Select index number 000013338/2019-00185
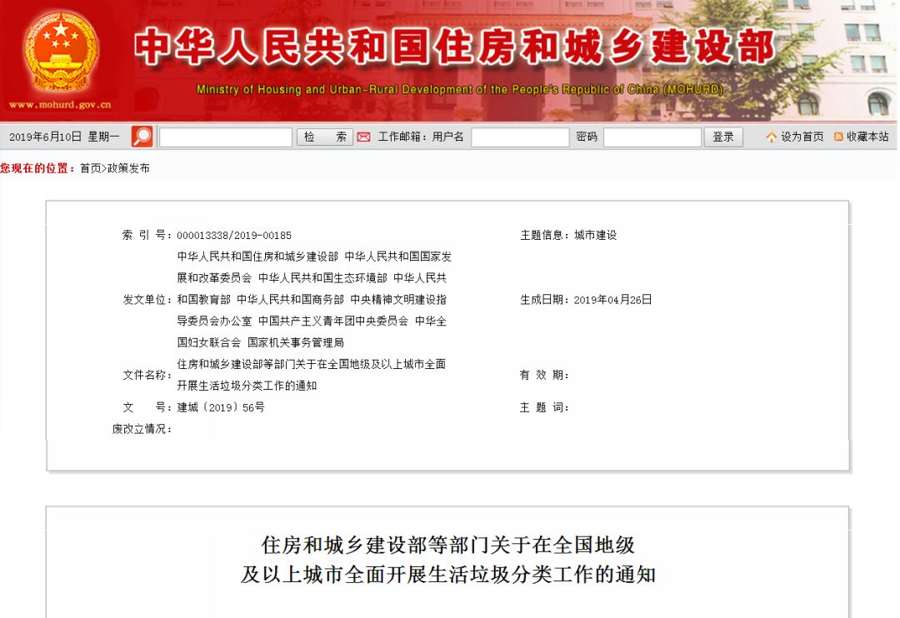This screenshot has height=618, width=900. [x=234, y=235]
